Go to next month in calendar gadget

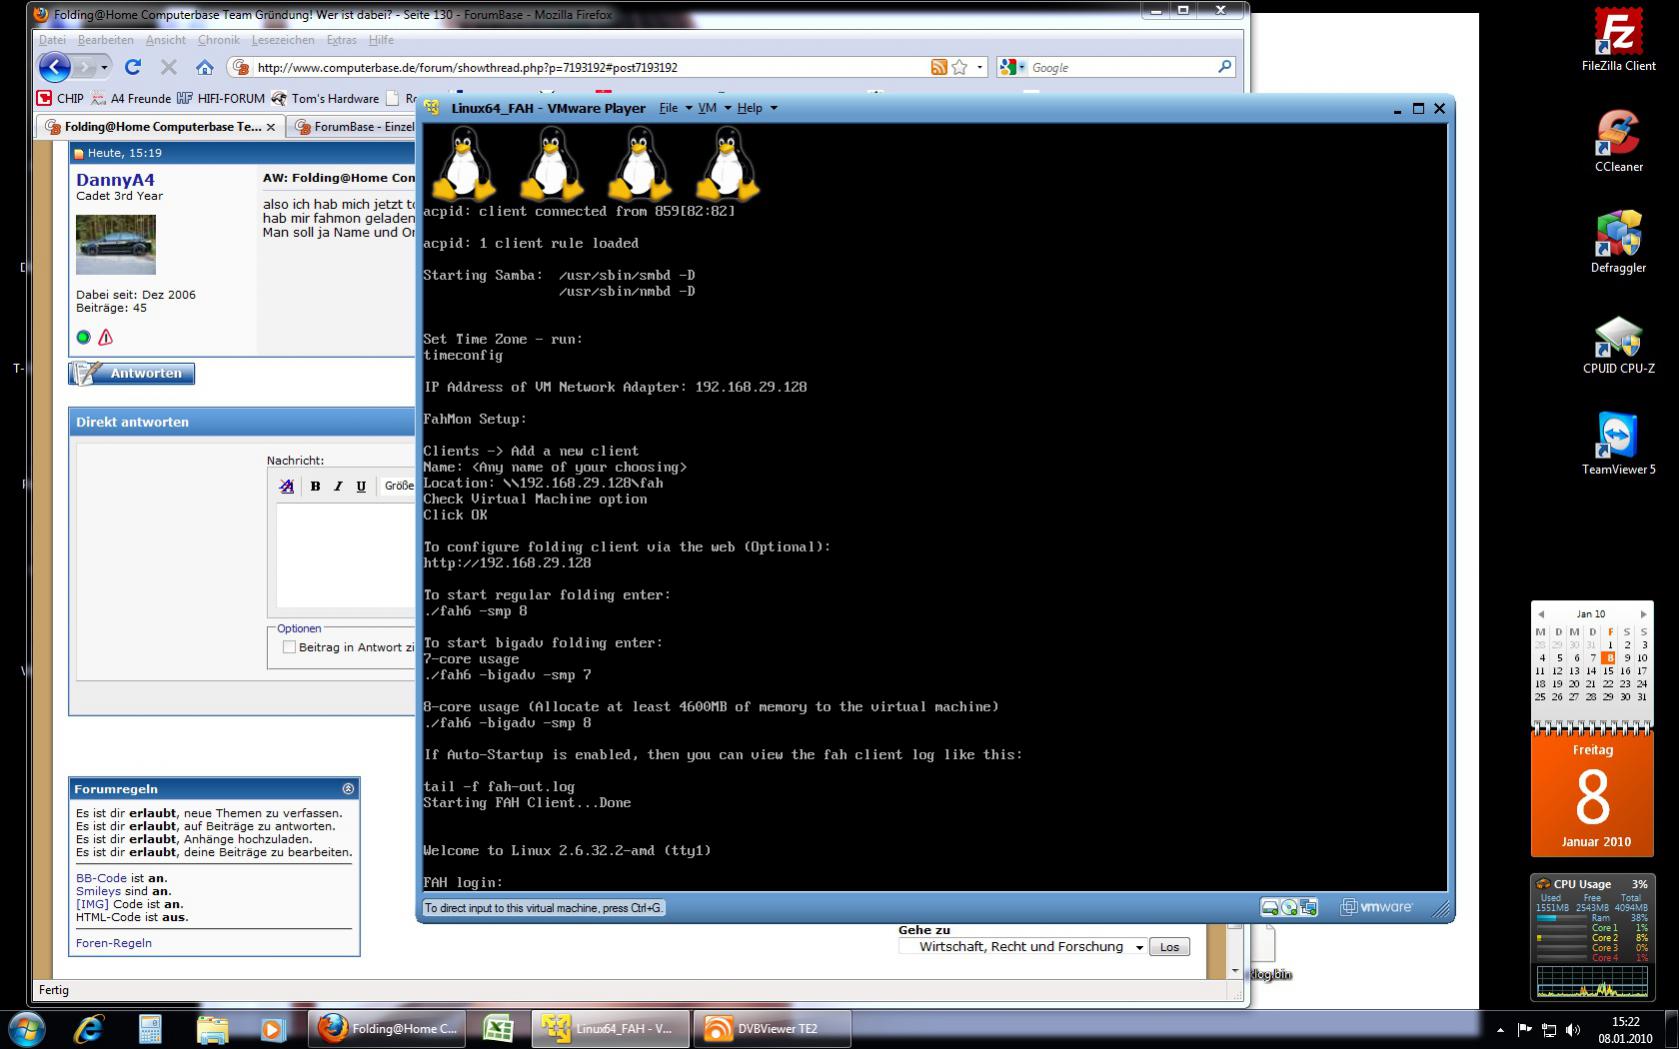tap(1642, 614)
